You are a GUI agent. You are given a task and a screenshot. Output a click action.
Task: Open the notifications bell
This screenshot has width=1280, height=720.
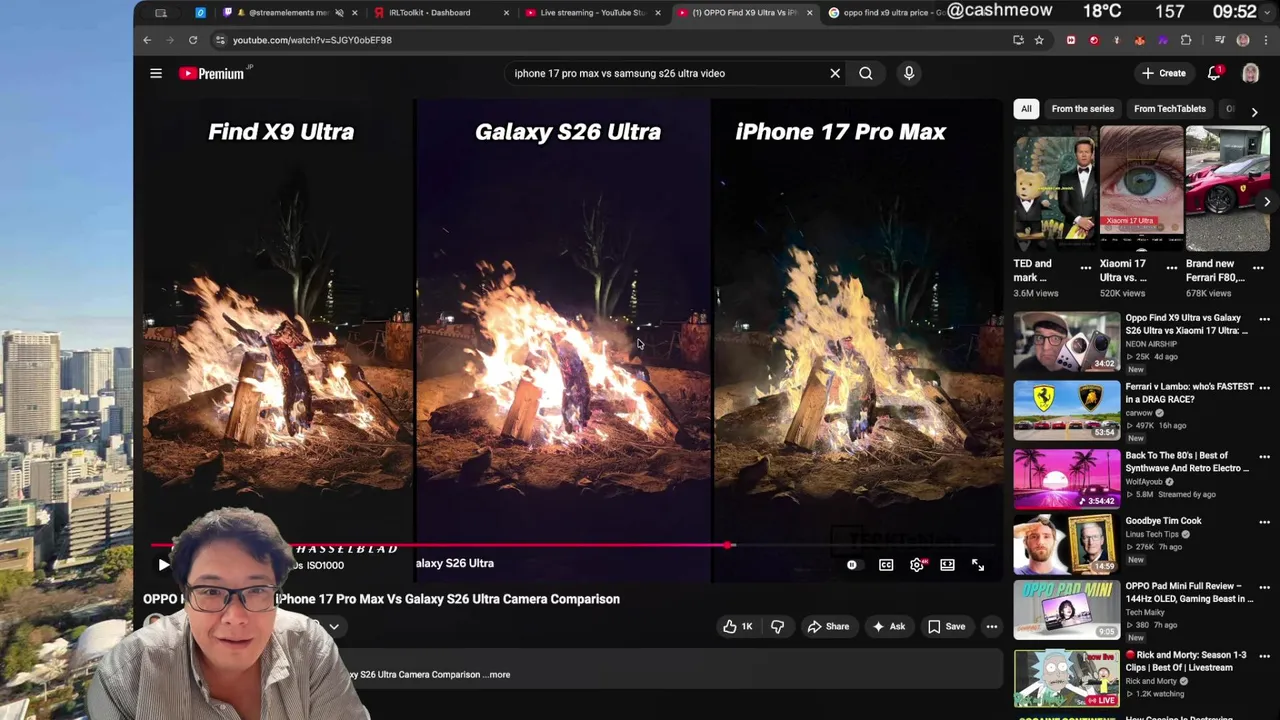coord(1214,73)
